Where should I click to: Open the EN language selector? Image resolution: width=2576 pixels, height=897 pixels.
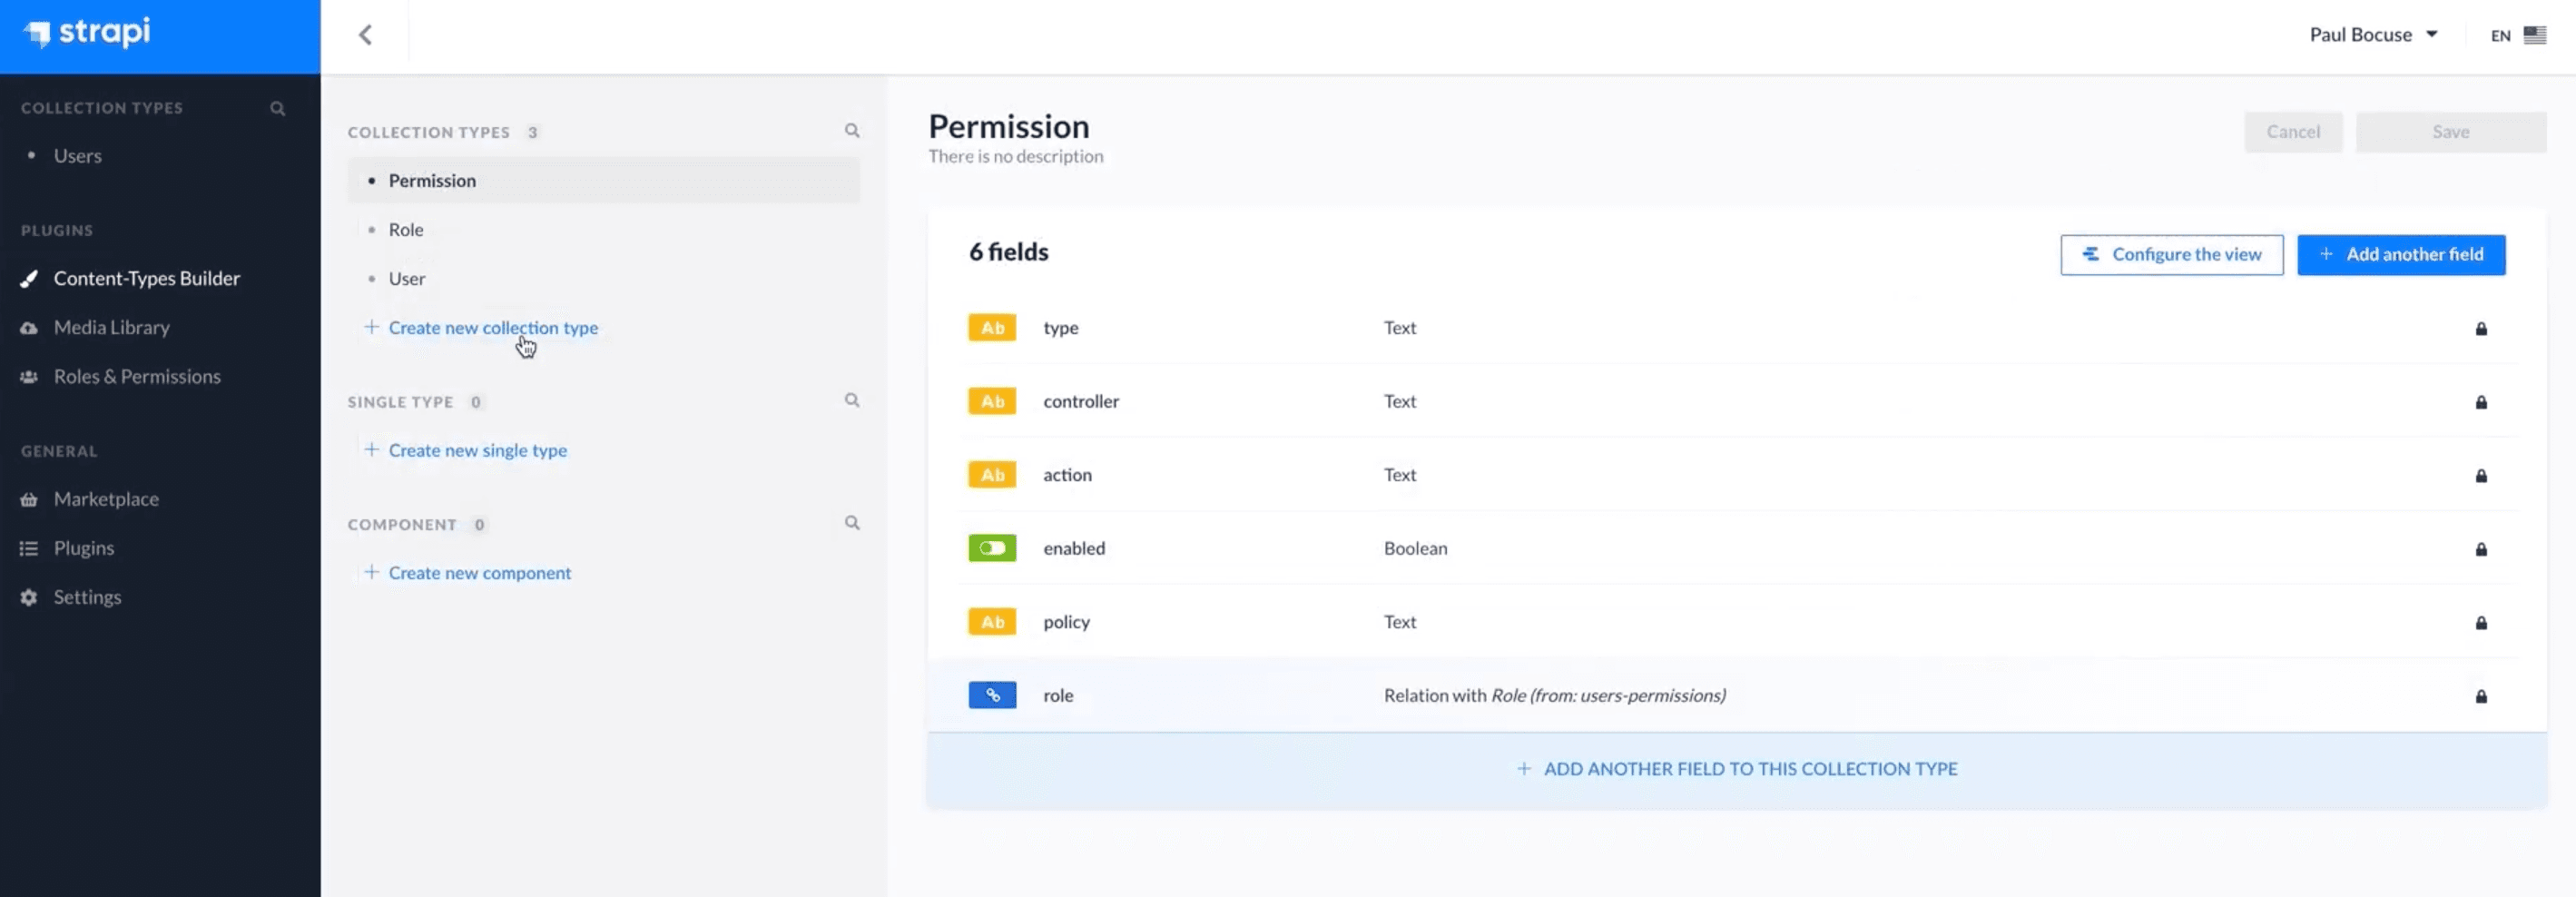tap(2517, 35)
